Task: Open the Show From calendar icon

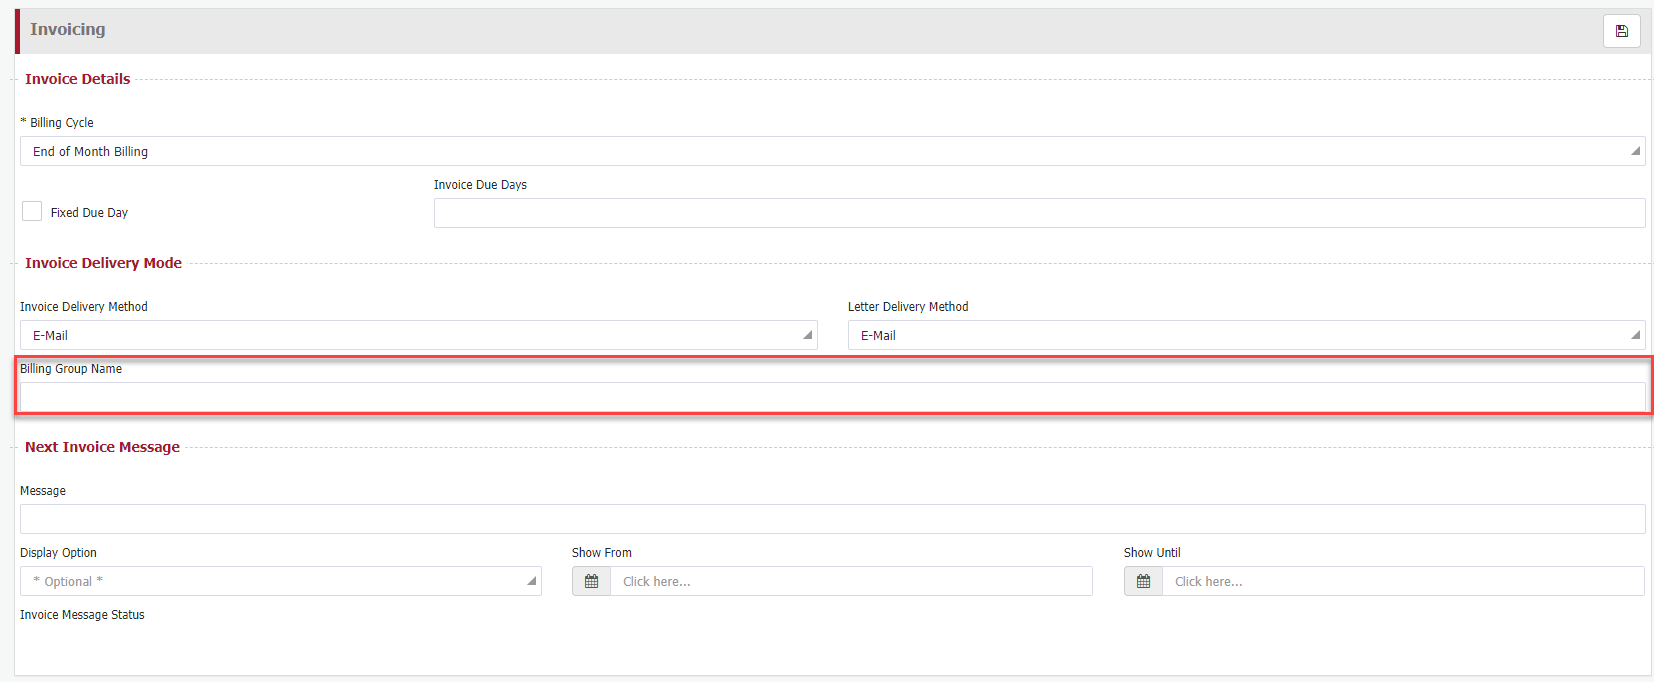Action: (x=591, y=581)
